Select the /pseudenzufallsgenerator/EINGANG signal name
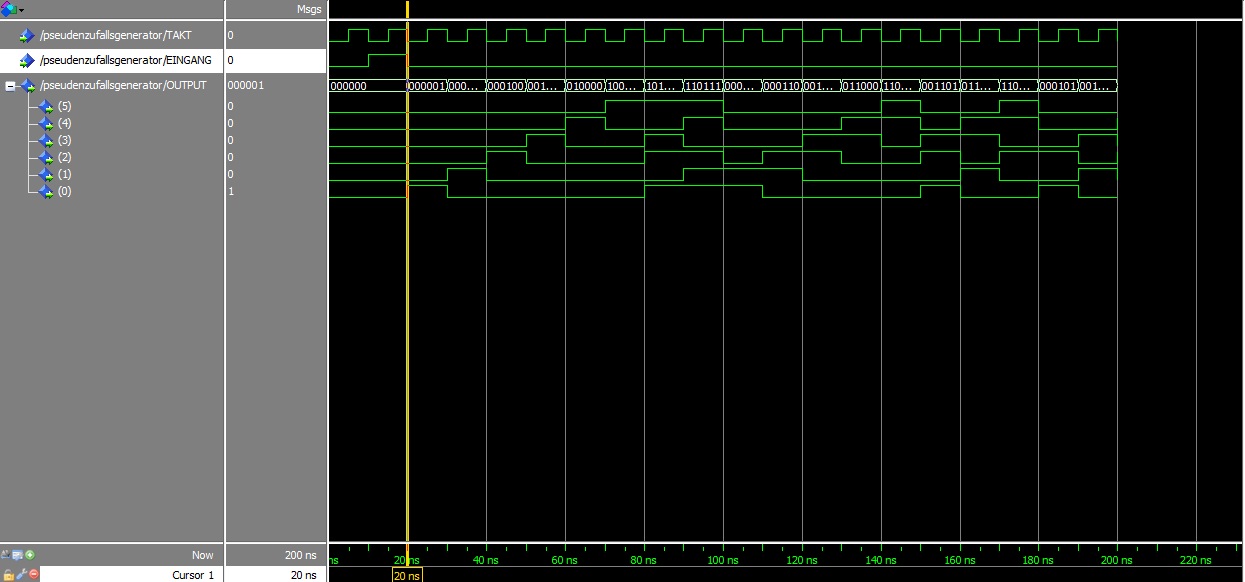The width and height of the screenshot is (1245, 582). point(126,61)
